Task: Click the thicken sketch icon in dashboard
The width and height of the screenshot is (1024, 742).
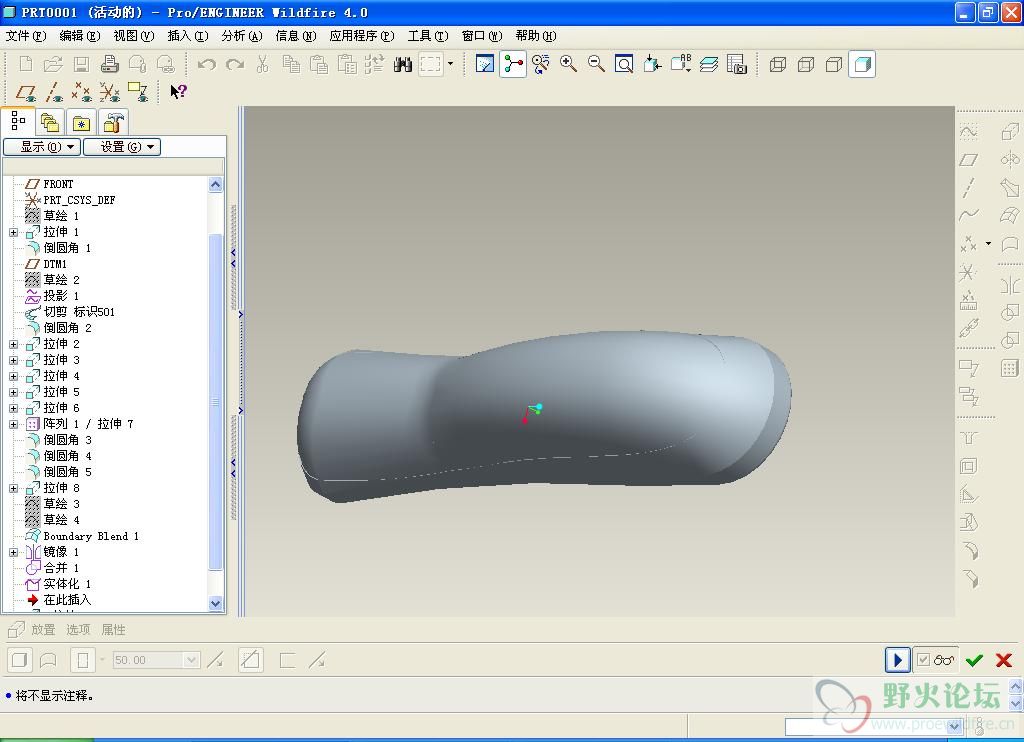Action: pos(287,660)
